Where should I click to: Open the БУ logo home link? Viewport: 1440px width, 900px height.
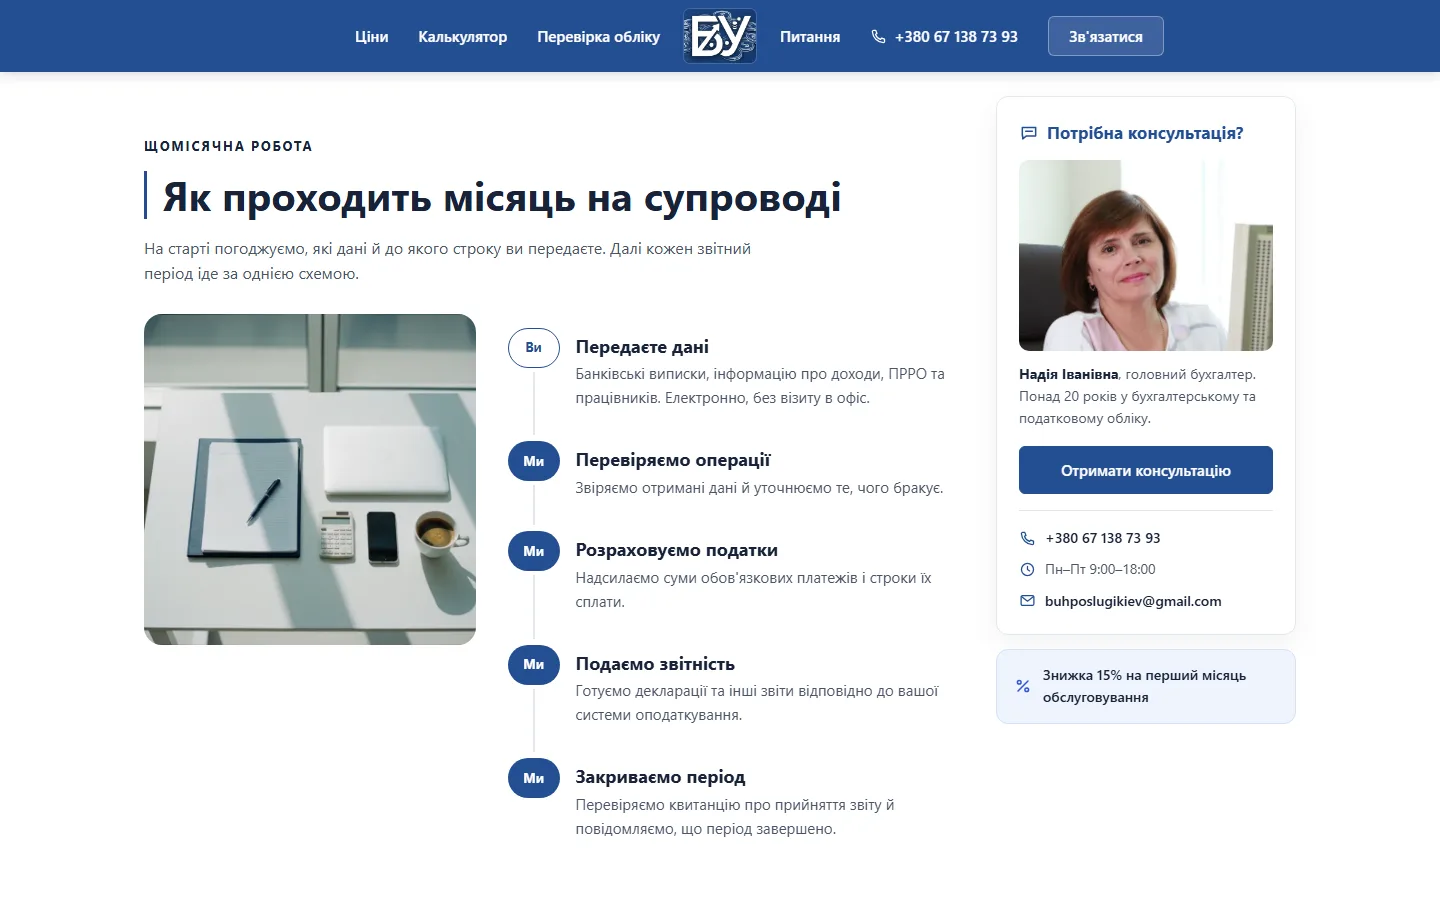point(720,36)
